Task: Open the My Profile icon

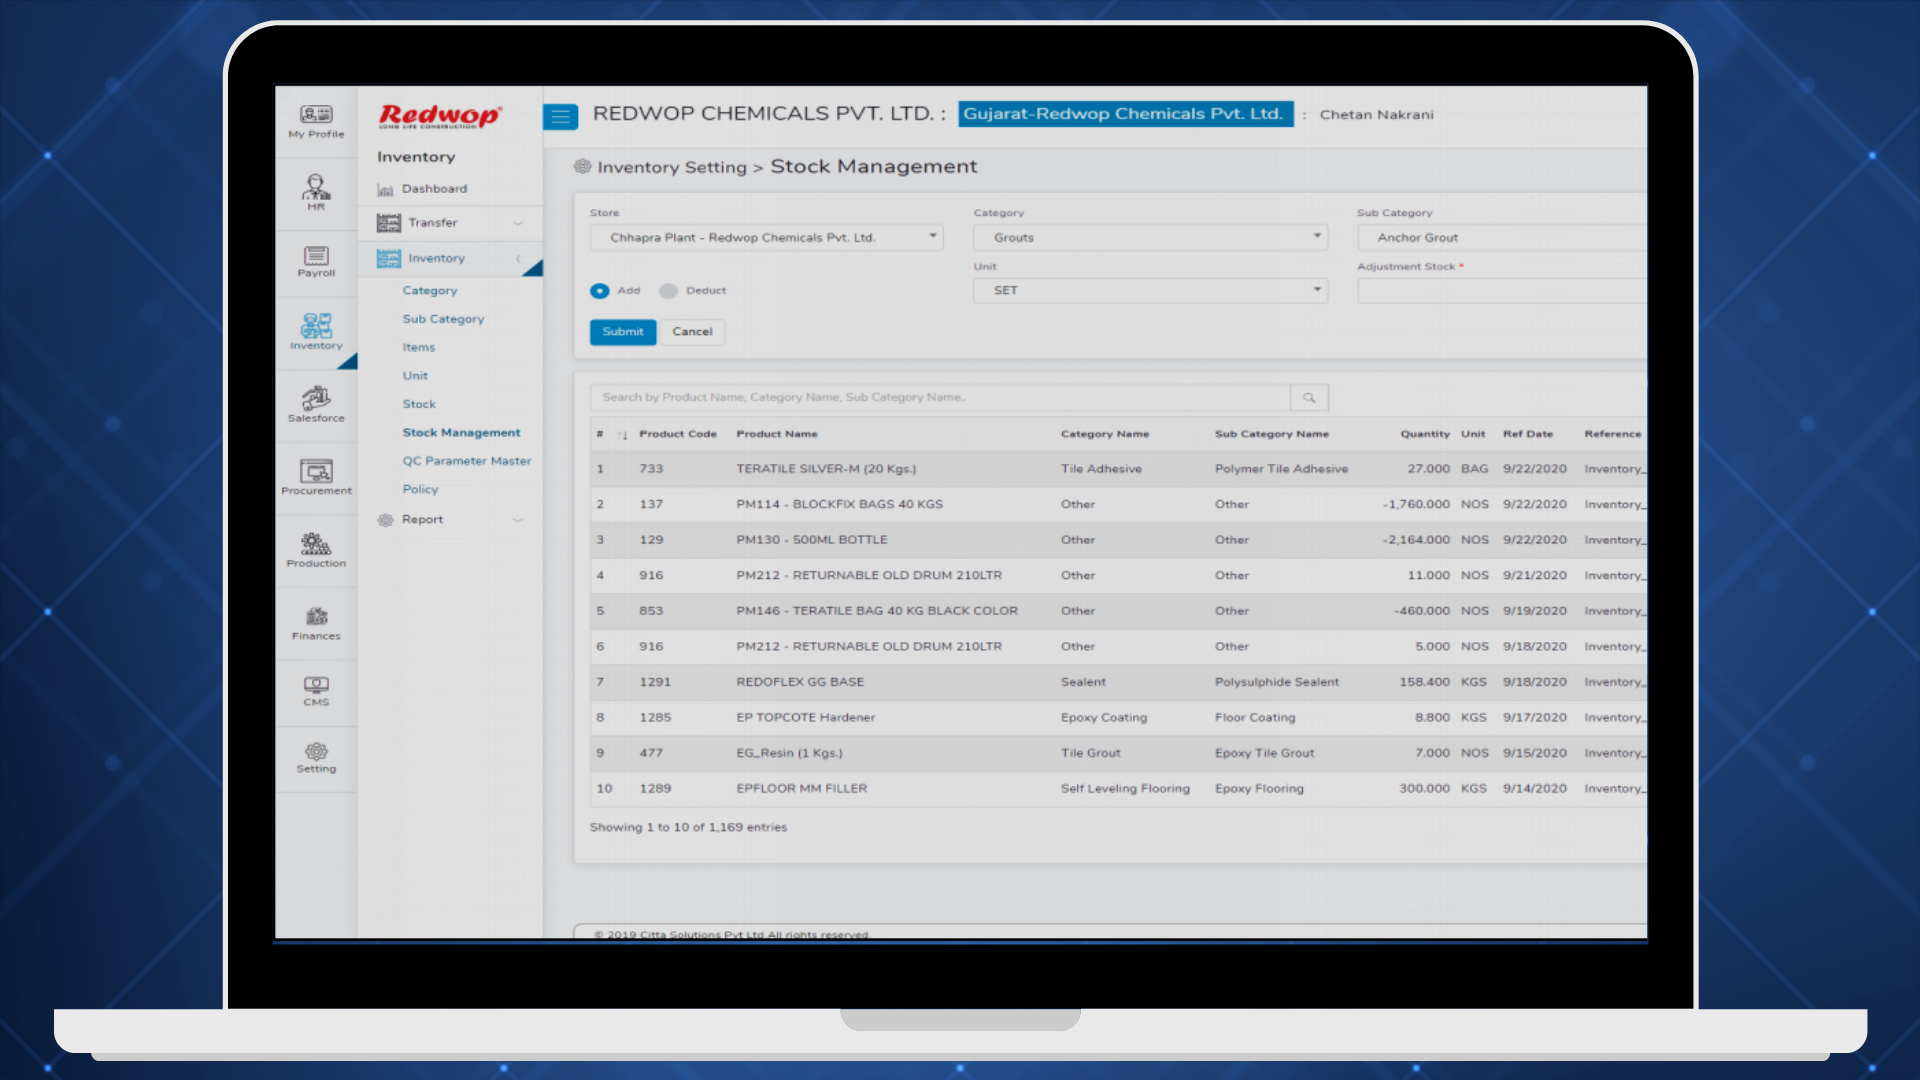Action: 316,115
